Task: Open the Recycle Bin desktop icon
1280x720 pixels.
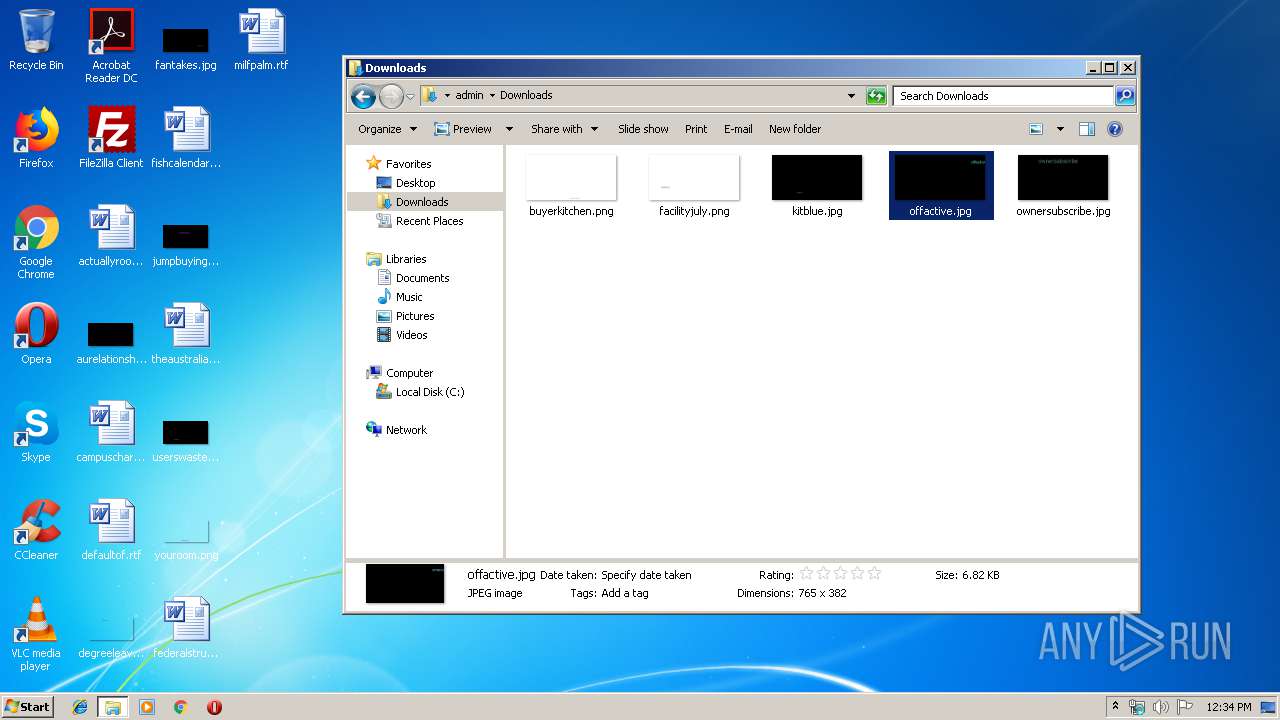Action: (36, 40)
